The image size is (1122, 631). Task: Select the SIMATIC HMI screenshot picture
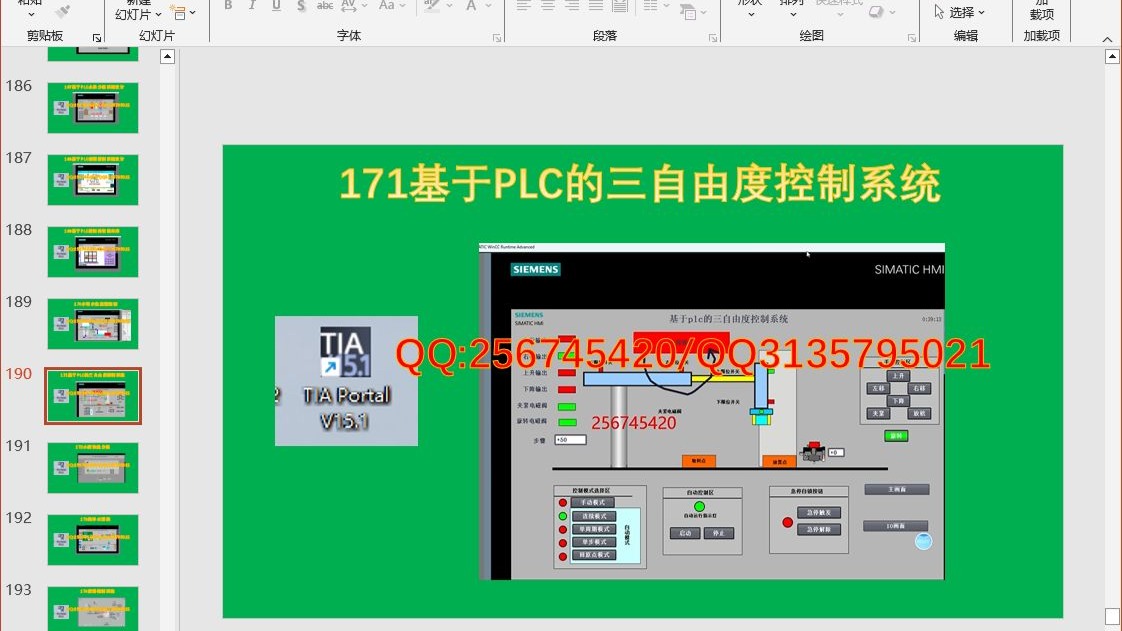tap(711, 411)
